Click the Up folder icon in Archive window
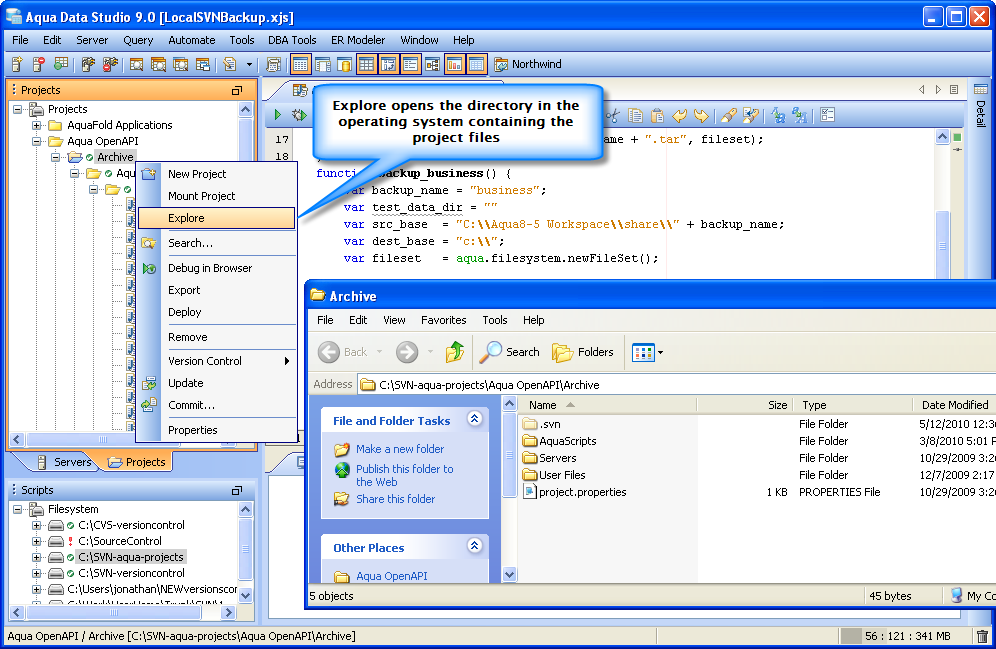This screenshot has width=996, height=649. 455,352
